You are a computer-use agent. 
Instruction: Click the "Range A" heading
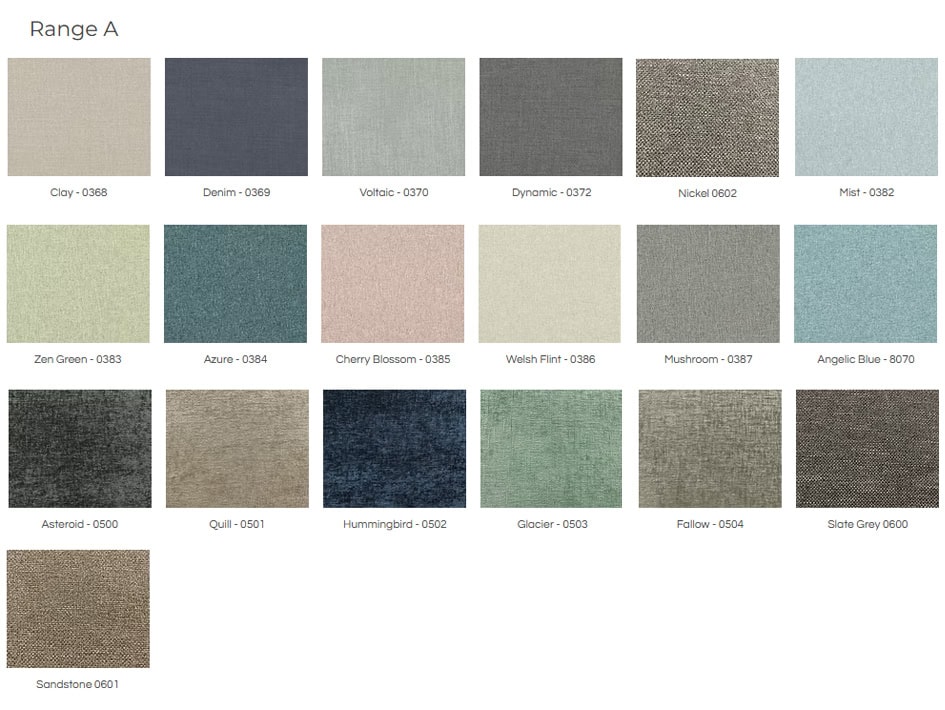click(74, 29)
